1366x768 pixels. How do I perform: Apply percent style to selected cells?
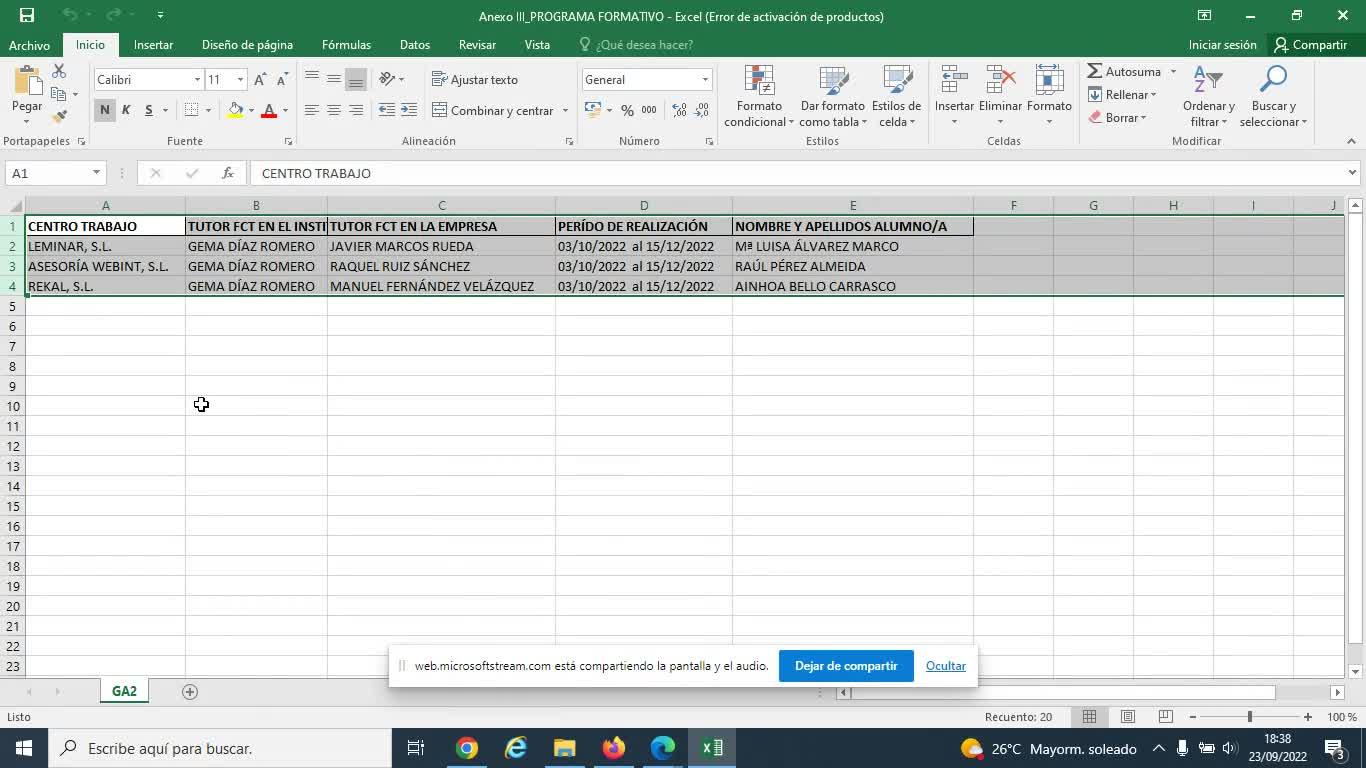click(627, 110)
